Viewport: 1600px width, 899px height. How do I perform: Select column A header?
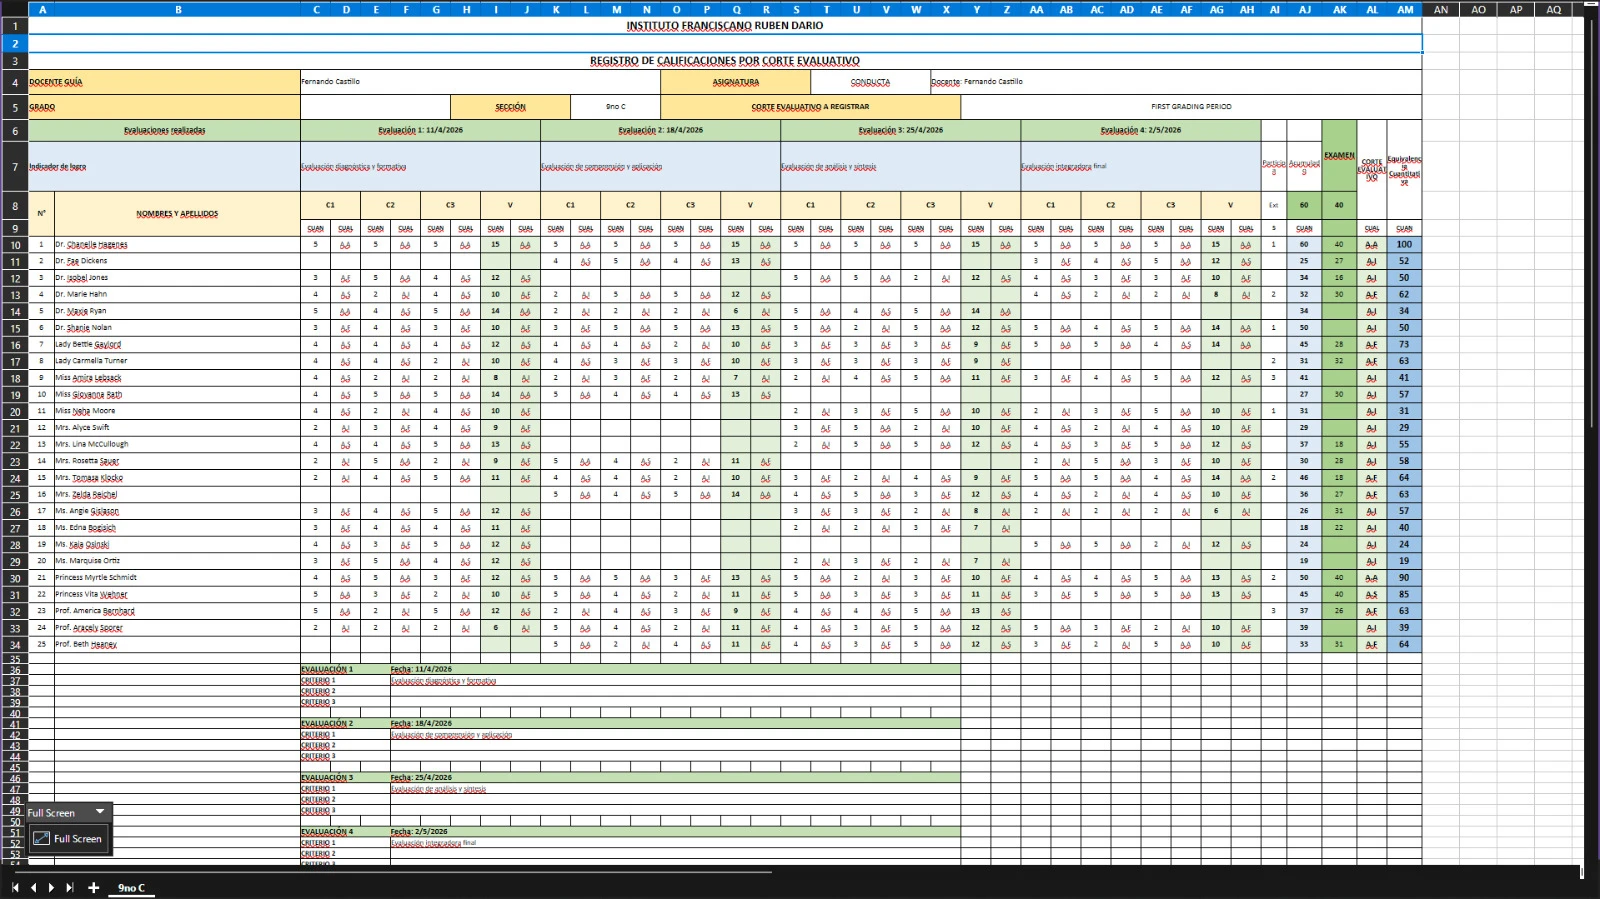point(42,9)
